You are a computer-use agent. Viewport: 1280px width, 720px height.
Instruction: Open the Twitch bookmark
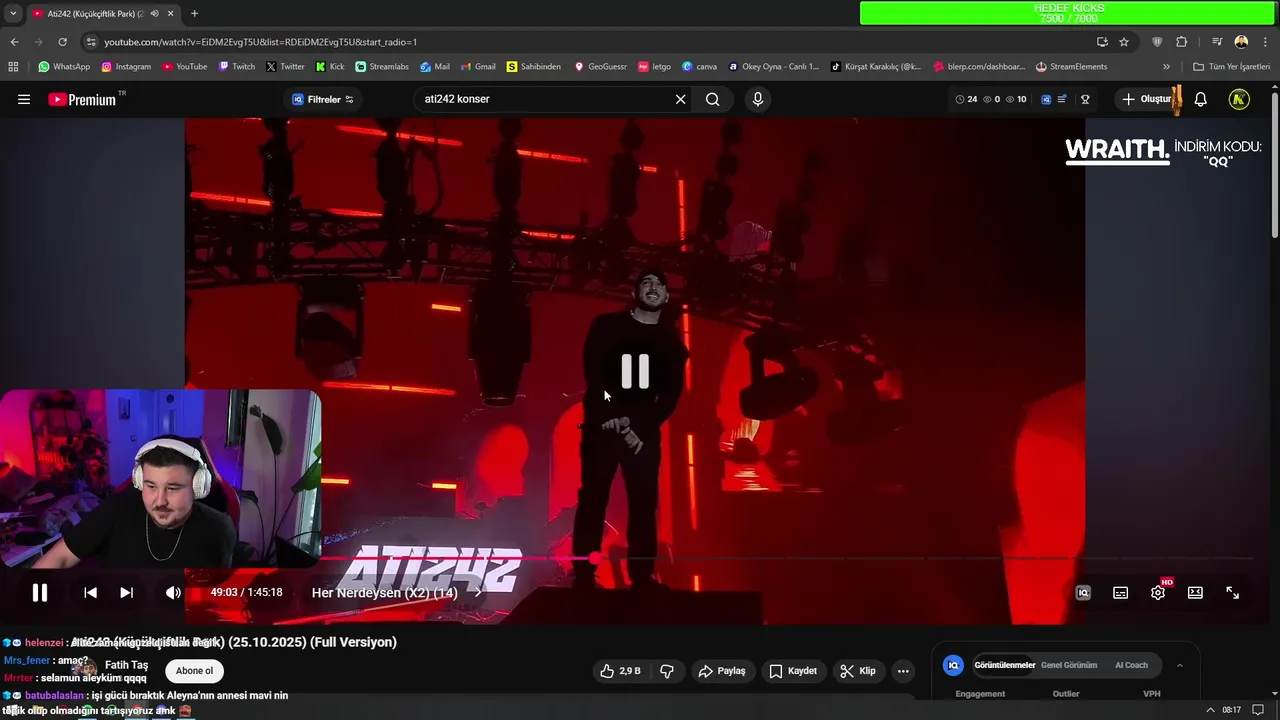(x=237, y=67)
